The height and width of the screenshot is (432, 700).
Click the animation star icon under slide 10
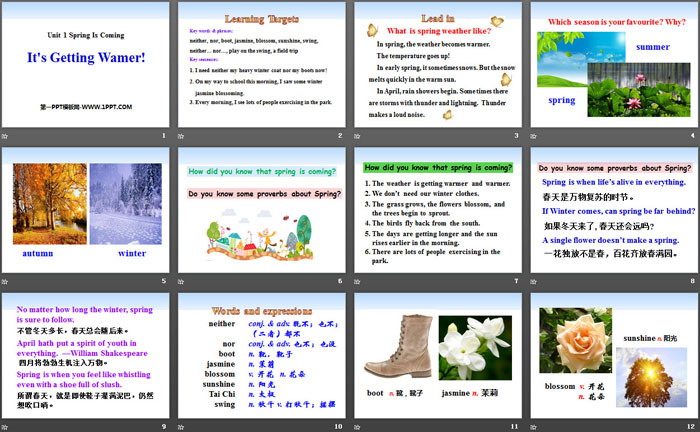click(x=181, y=427)
